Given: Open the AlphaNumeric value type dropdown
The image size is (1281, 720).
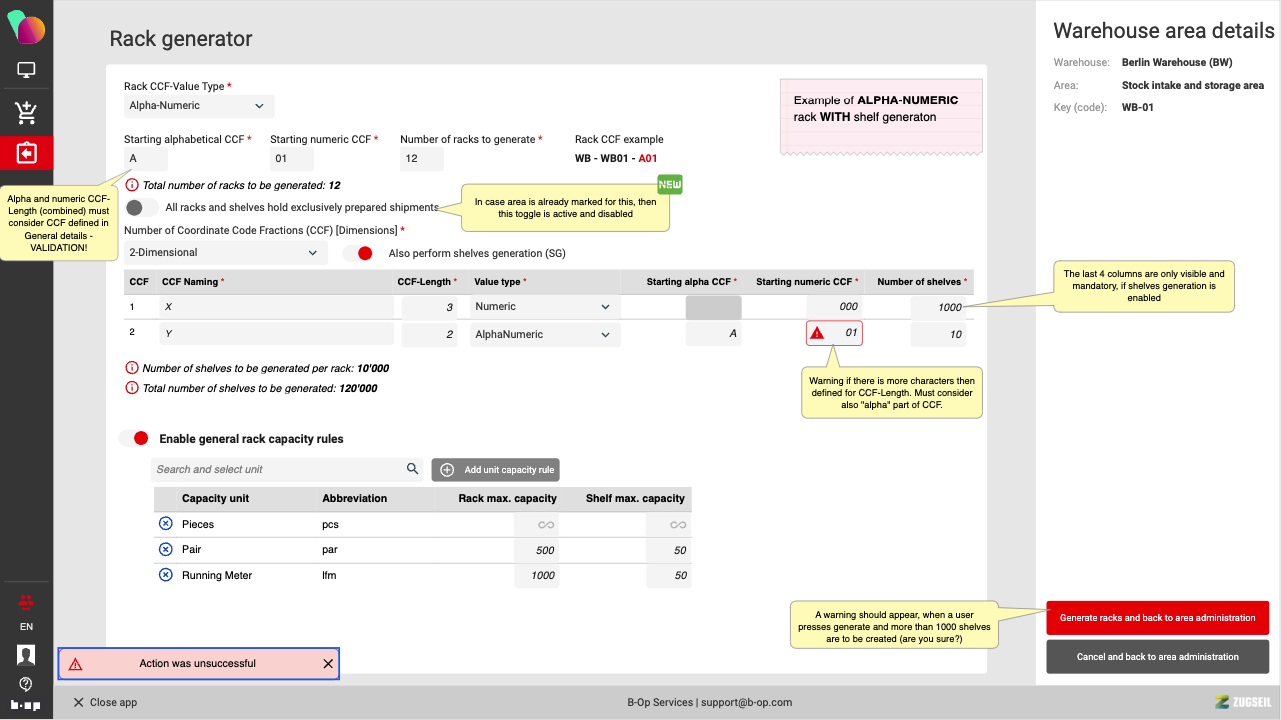Looking at the screenshot, I should tap(544, 334).
